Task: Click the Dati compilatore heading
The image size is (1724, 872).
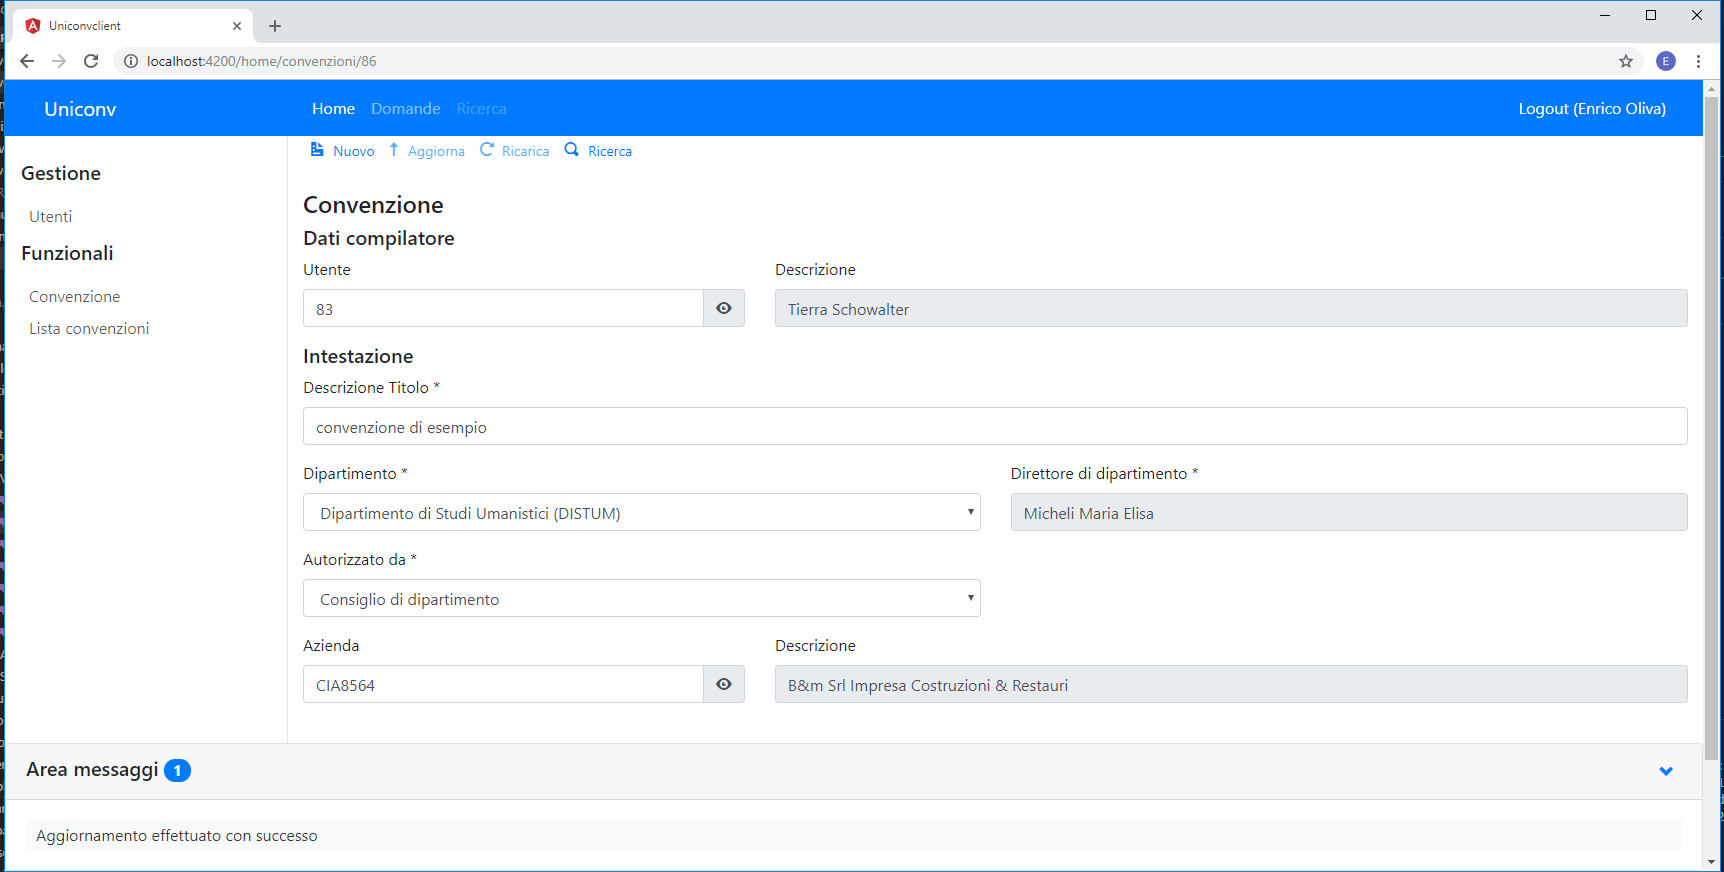Action: coord(379,238)
